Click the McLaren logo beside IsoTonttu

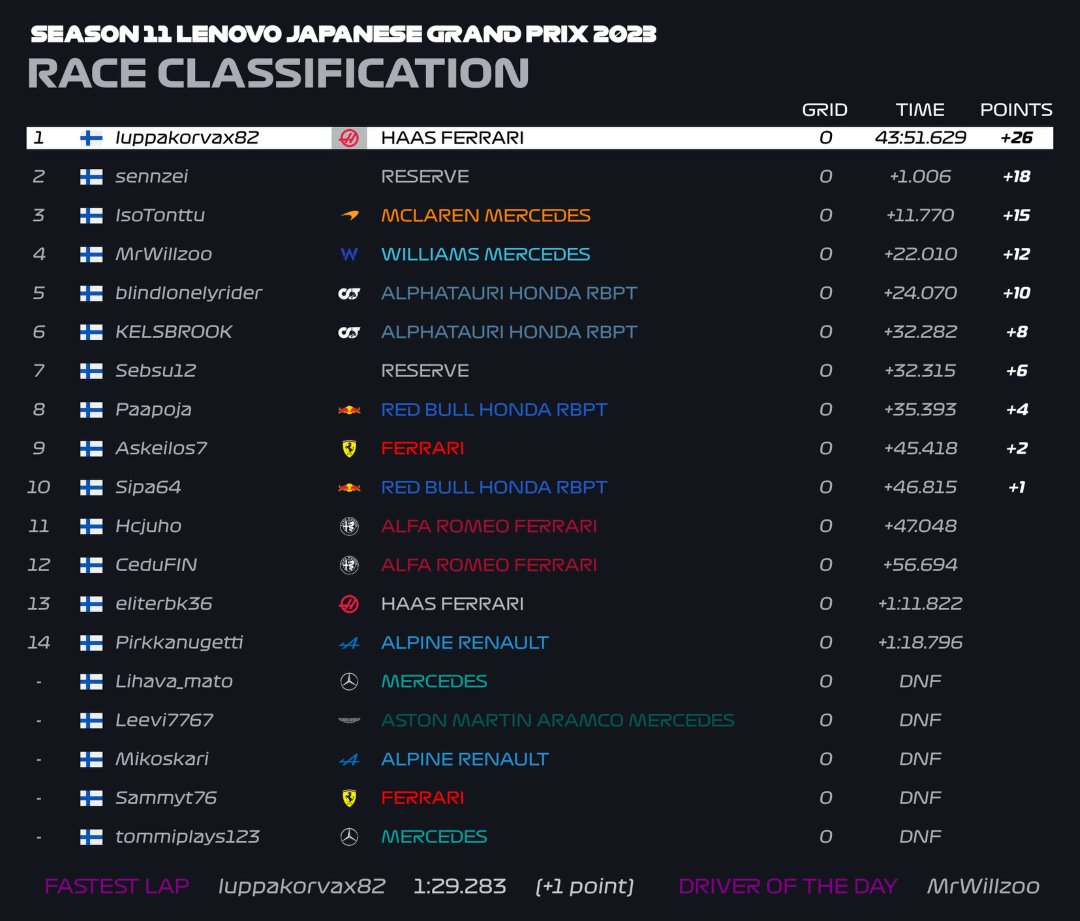coord(349,216)
